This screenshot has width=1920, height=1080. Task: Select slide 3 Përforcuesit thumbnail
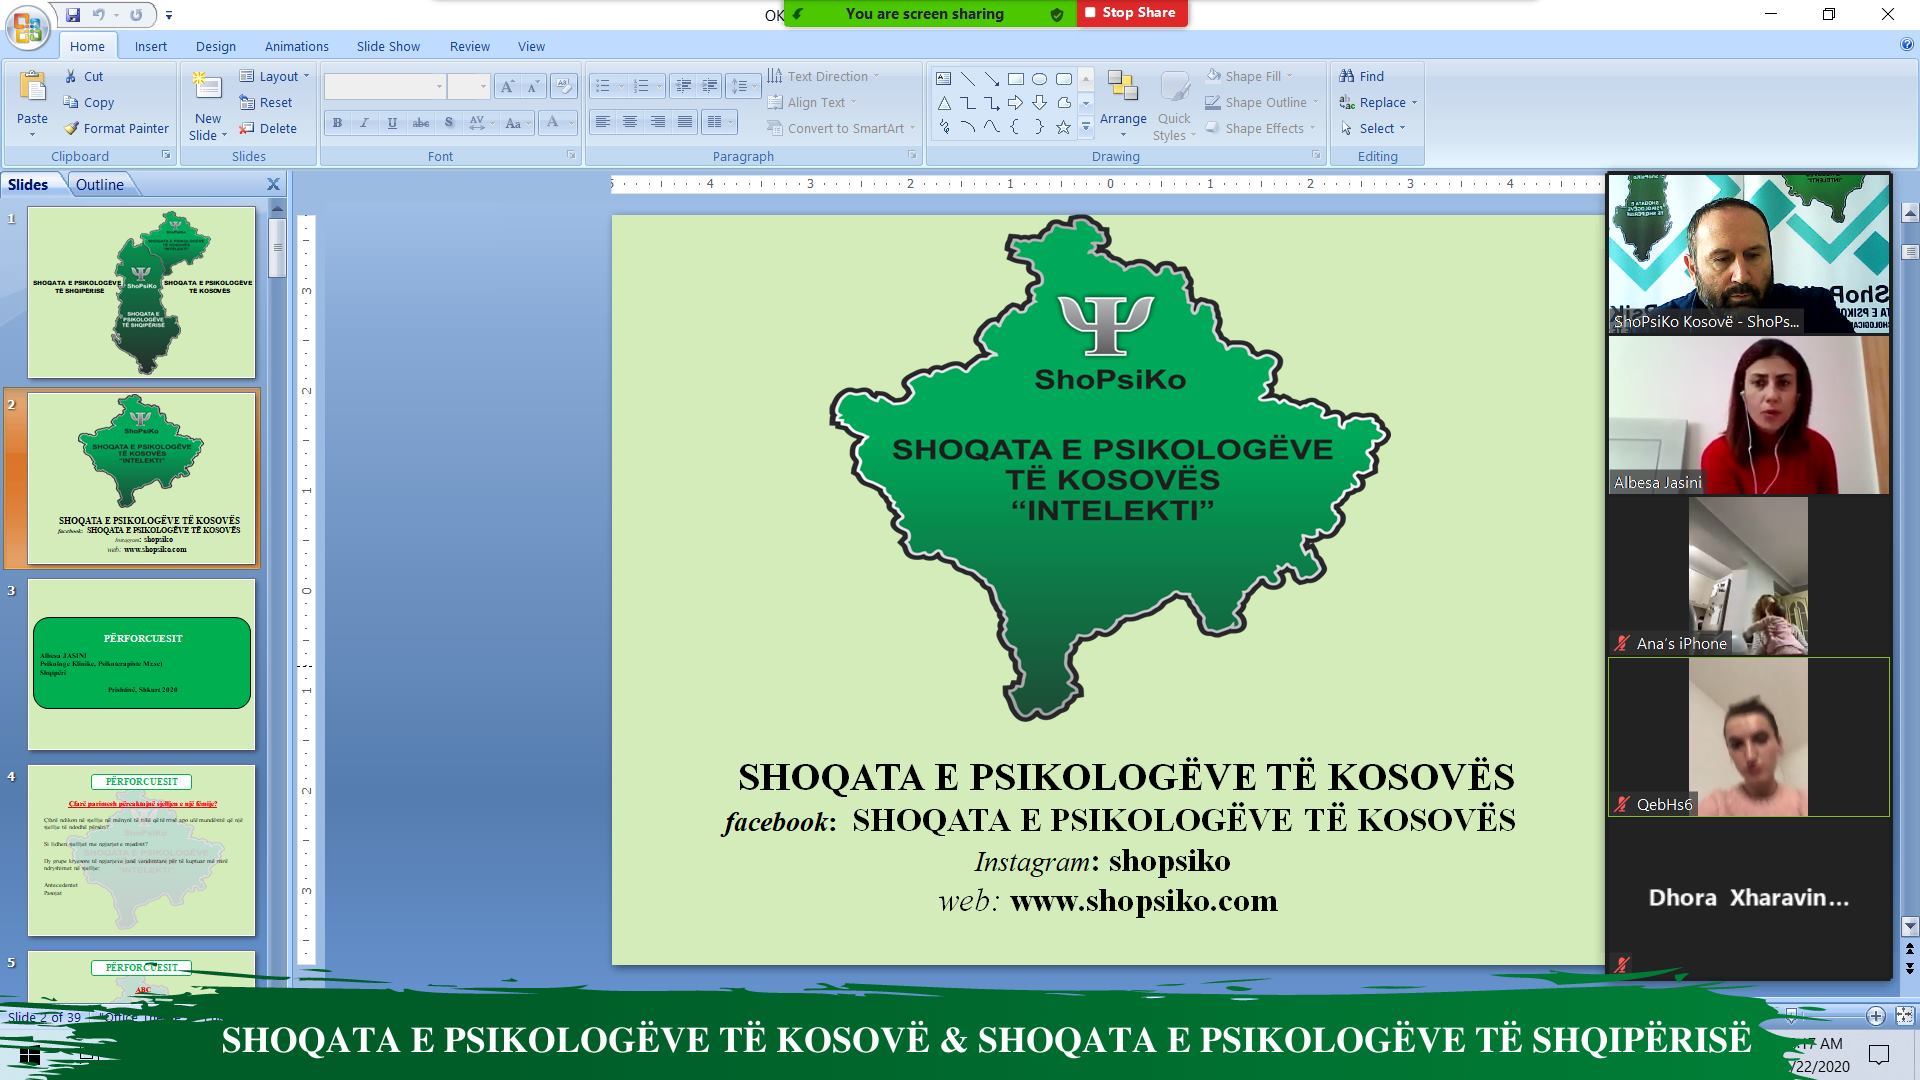(x=141, y=664)
